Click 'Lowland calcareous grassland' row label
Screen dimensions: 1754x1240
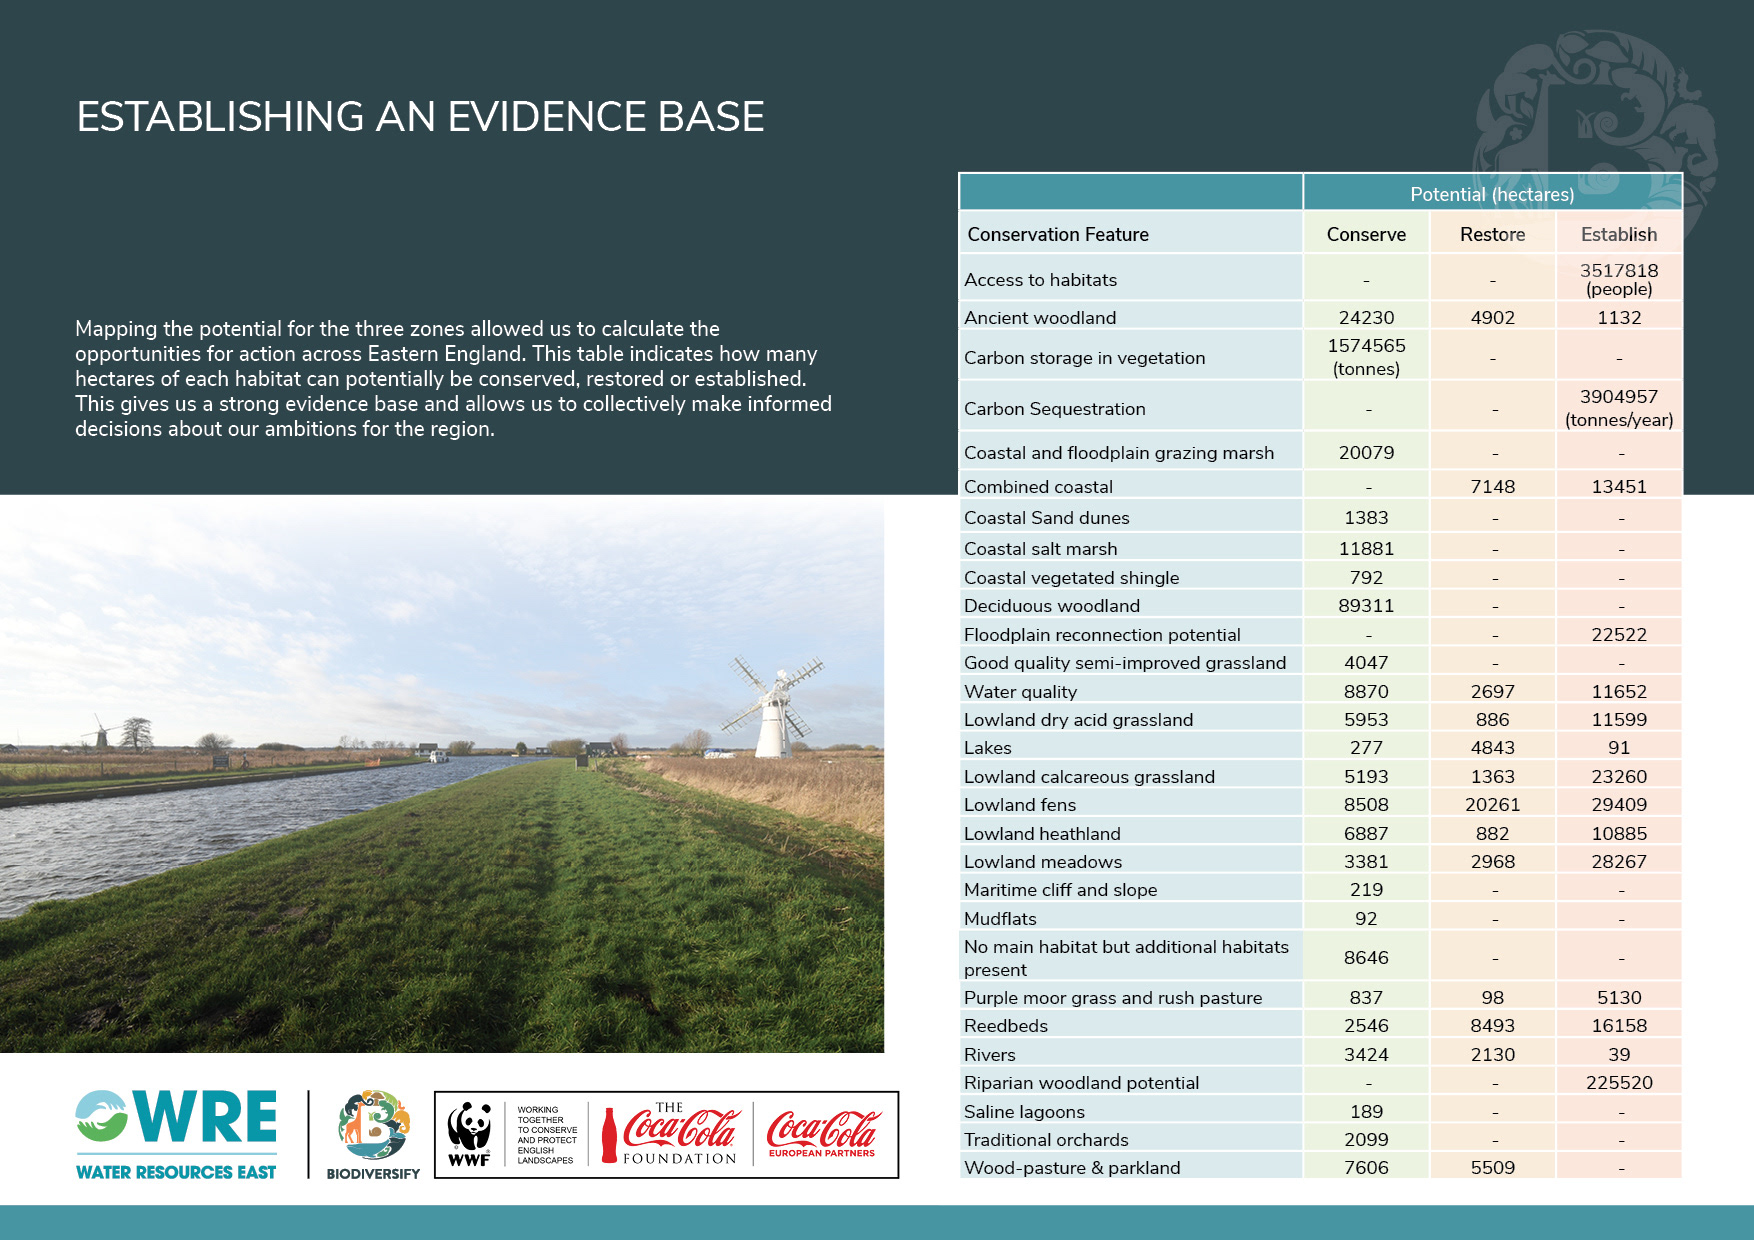(1089, 777)
